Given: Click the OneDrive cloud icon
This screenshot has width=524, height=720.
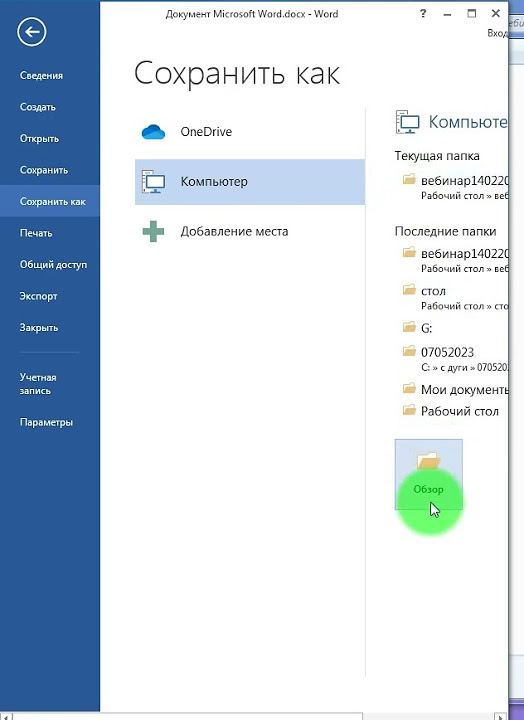Looking at the screenshot, I should click(153, 132).
